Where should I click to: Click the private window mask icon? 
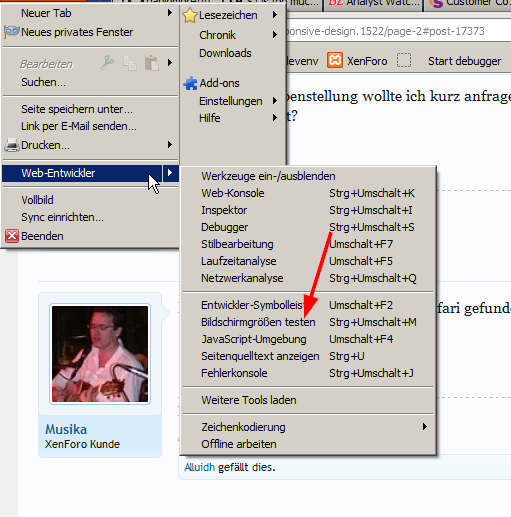pyautogui.click(x=12, y=32)
